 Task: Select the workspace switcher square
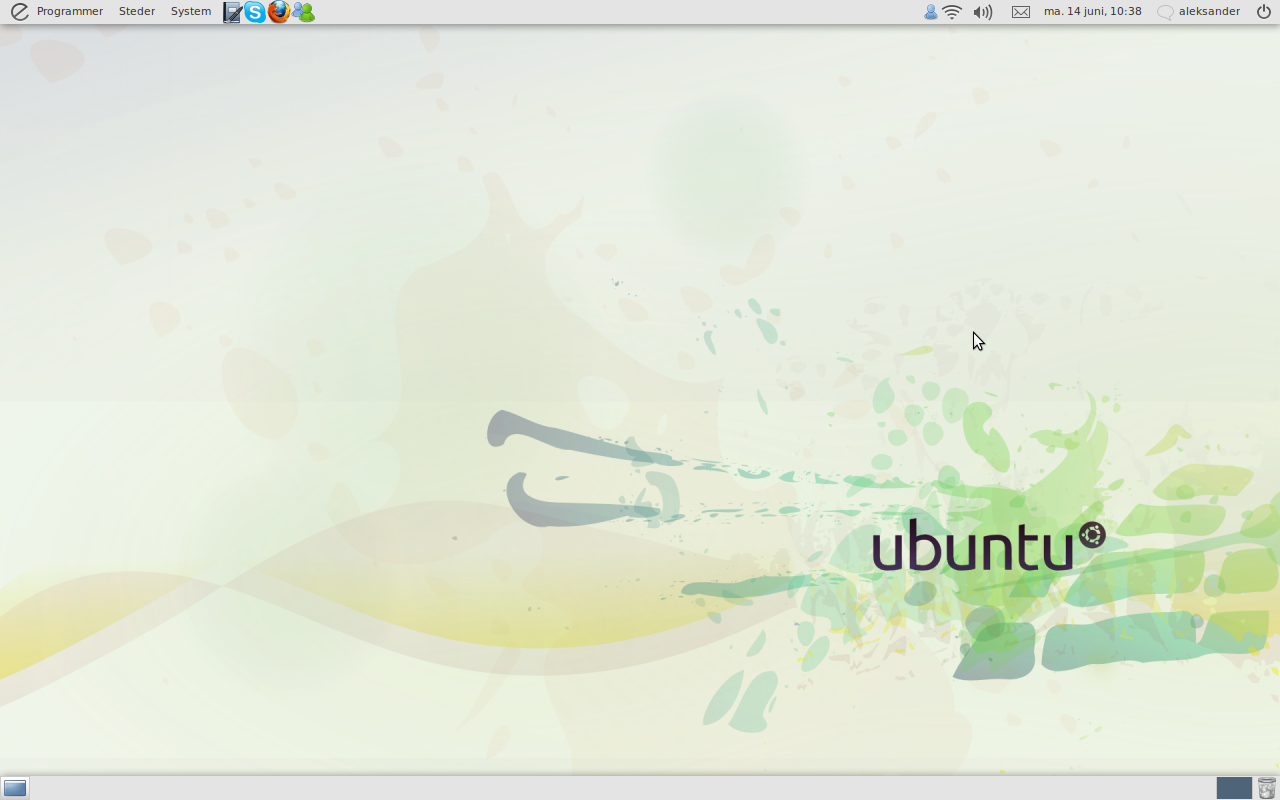1234,788
